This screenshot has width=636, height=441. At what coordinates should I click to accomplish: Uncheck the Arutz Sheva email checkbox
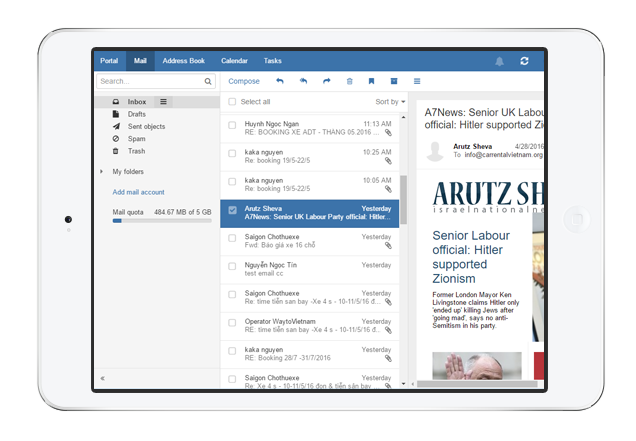(232, 210)
